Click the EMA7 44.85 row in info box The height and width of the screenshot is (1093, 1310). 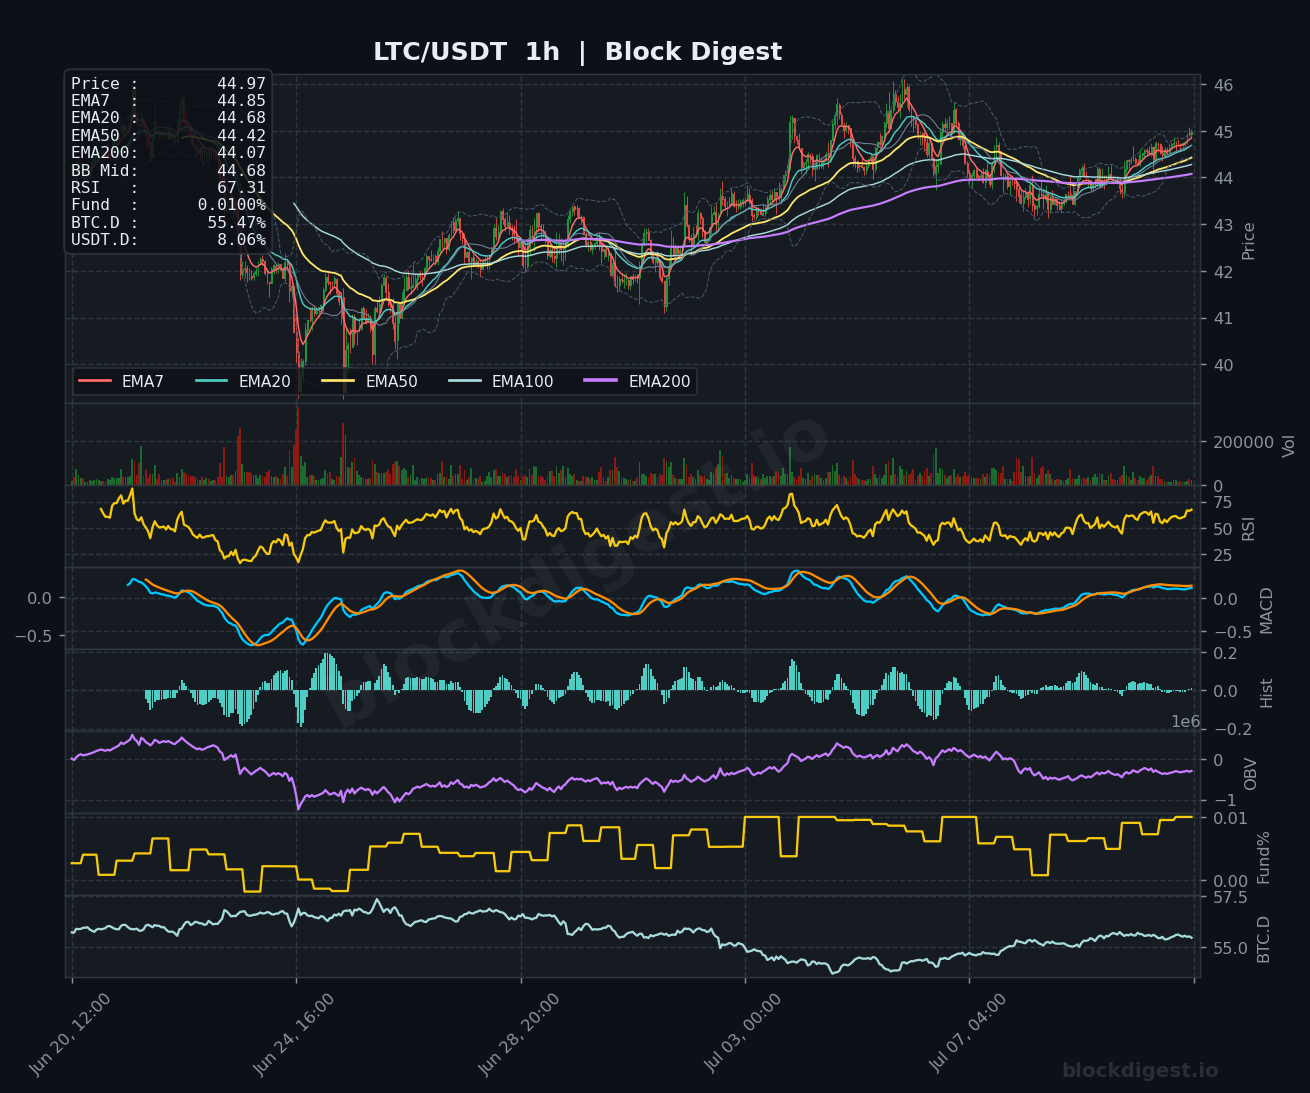click(x=168, y=101)
